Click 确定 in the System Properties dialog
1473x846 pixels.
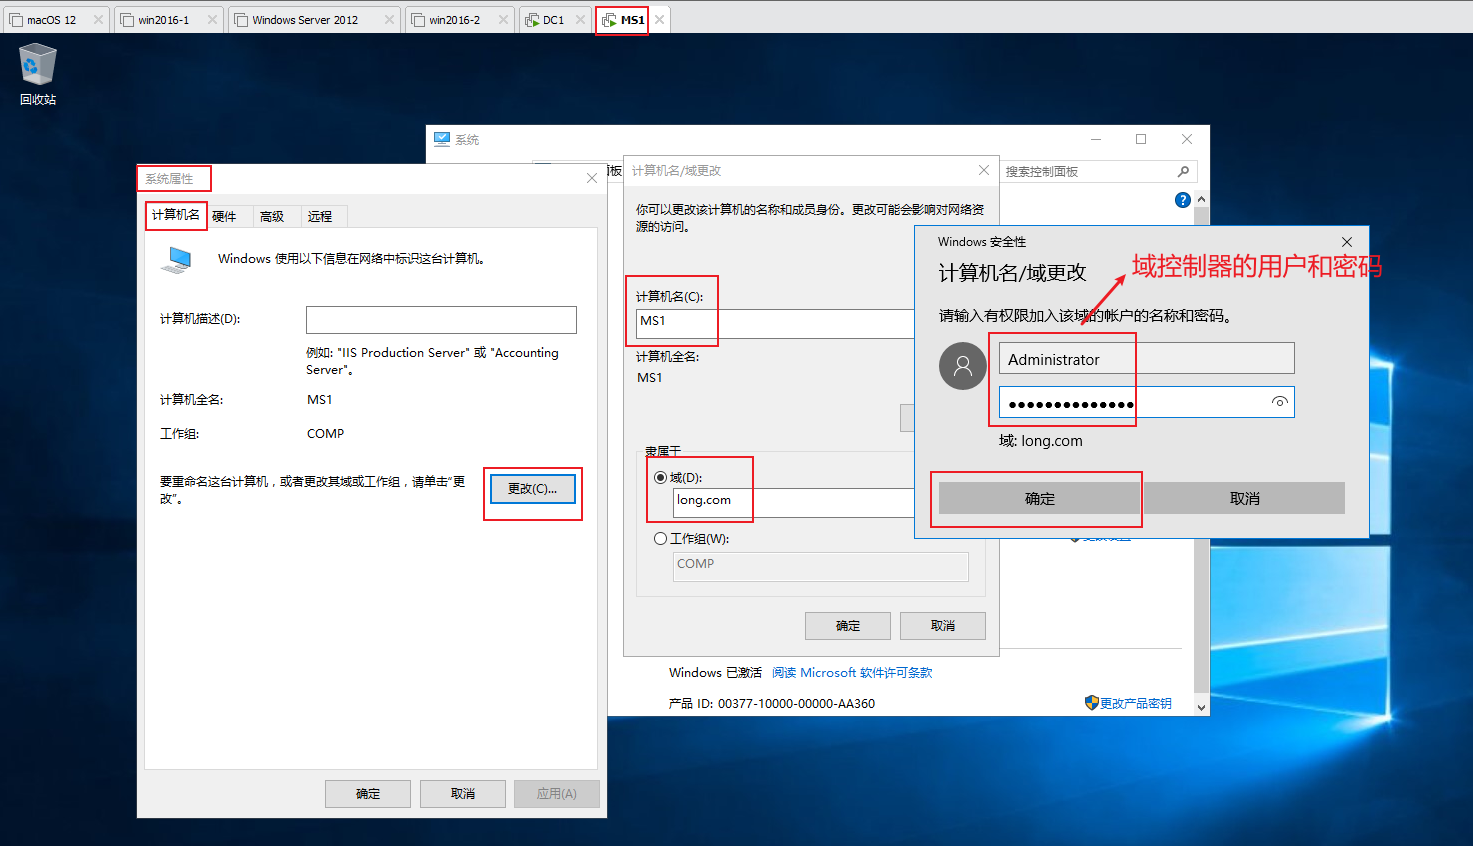(x=368, y=794)
